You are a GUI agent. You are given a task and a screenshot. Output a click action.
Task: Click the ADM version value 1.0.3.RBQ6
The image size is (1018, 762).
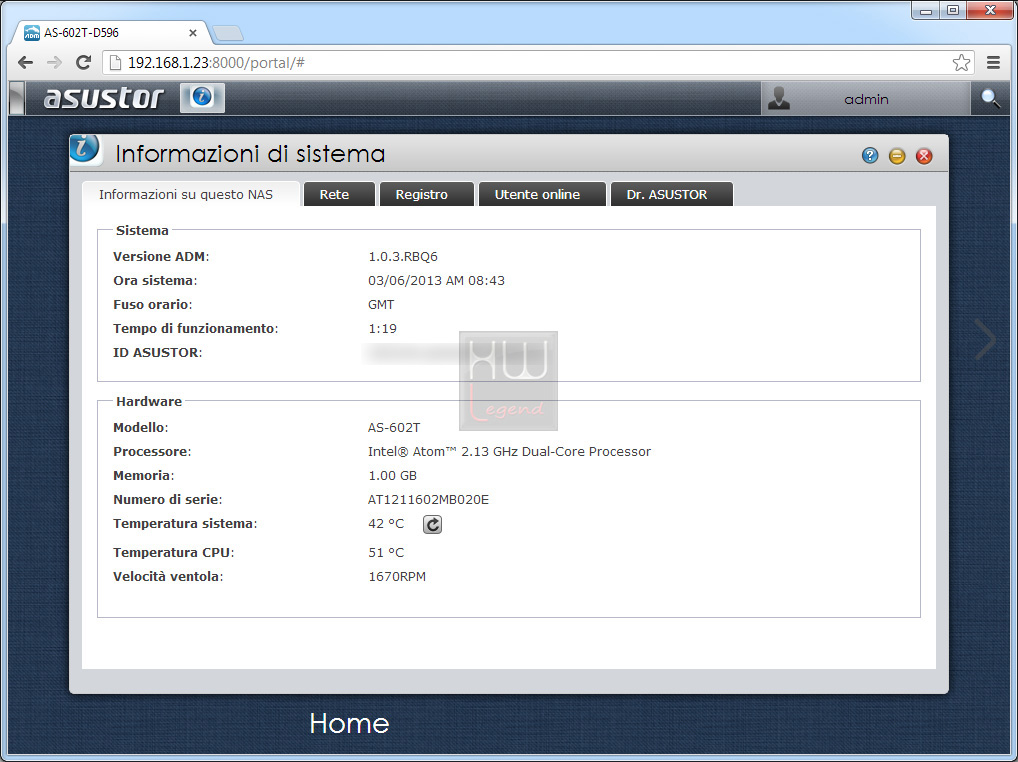click(403, 256)
